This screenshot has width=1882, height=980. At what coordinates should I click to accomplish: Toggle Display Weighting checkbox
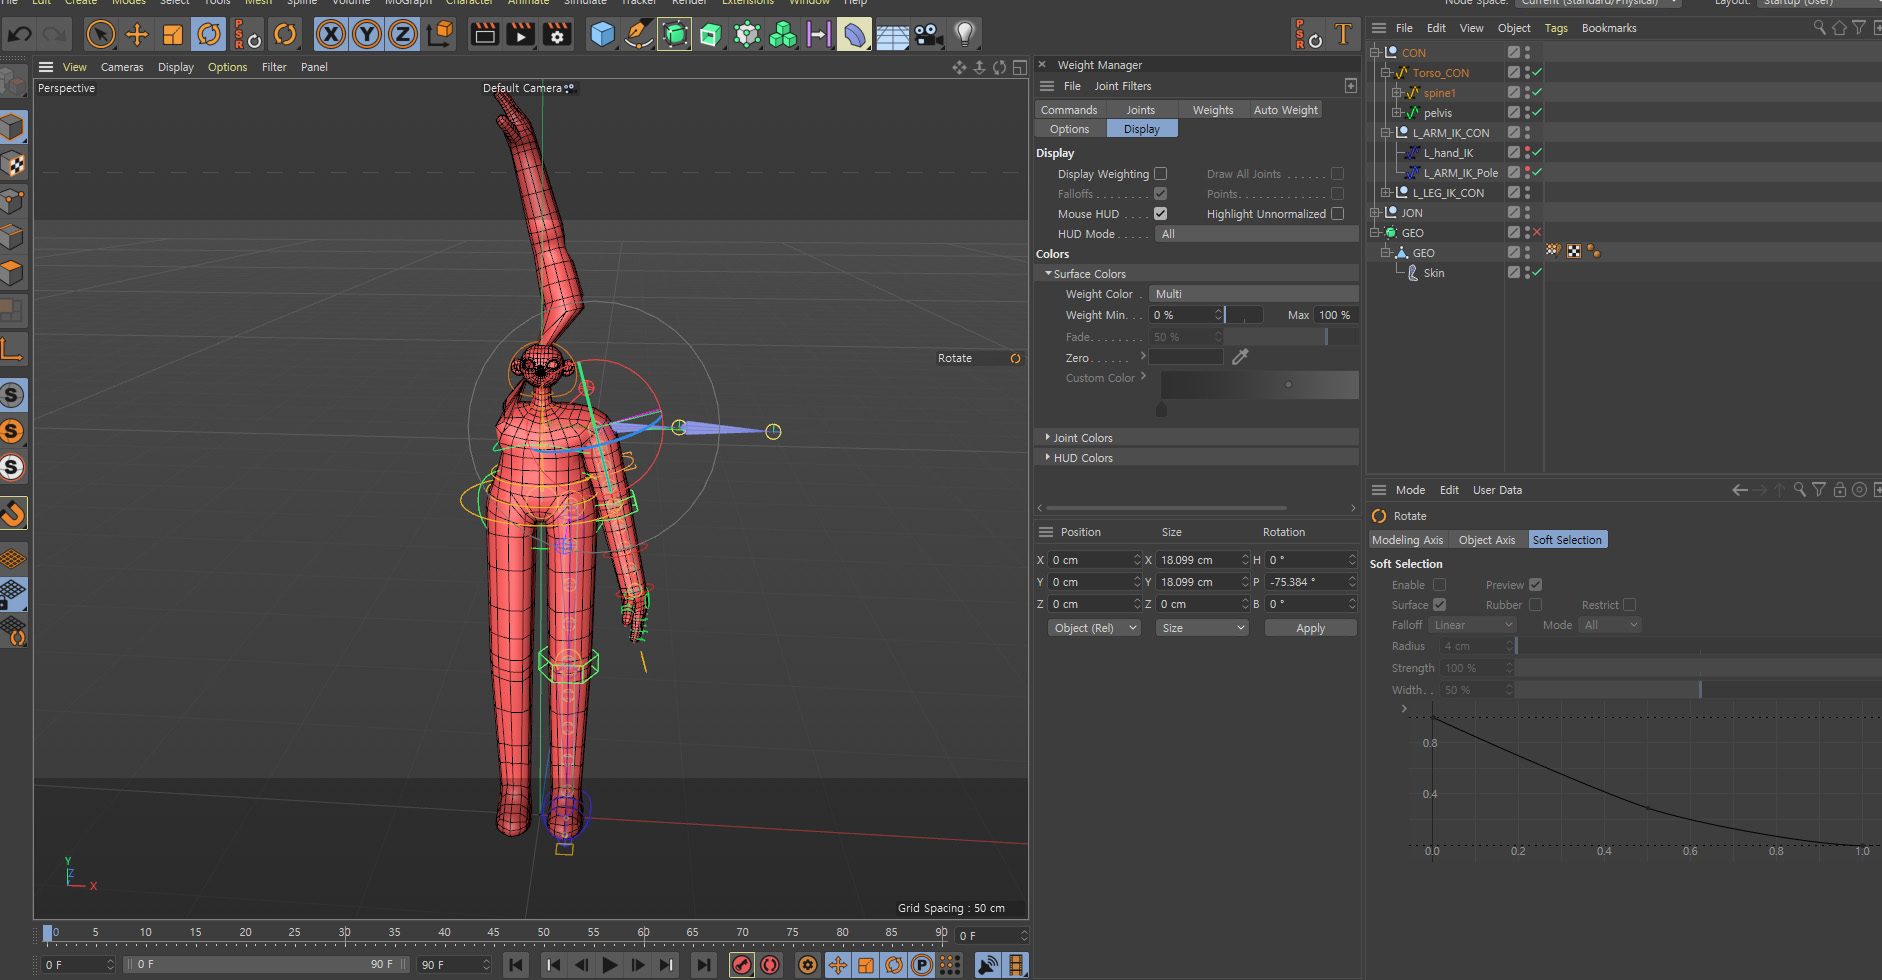click(1161, 174)
